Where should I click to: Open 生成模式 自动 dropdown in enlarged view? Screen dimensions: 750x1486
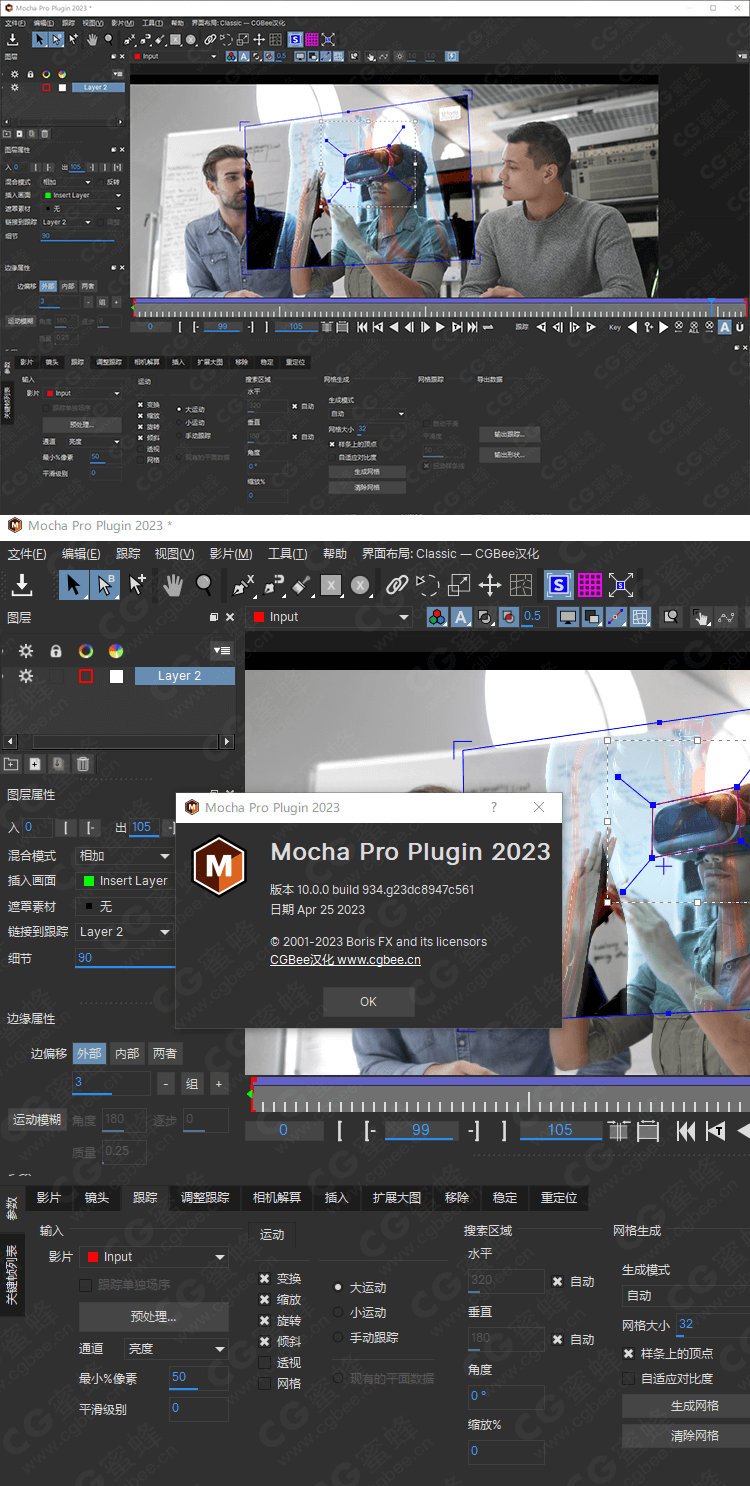685,1296
